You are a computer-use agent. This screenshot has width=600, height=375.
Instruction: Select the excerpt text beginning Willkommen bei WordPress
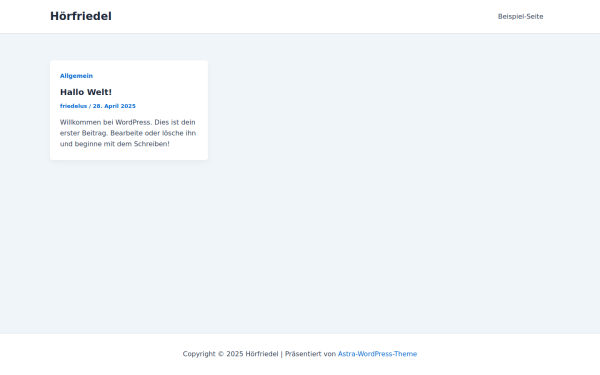pos(128,133)
